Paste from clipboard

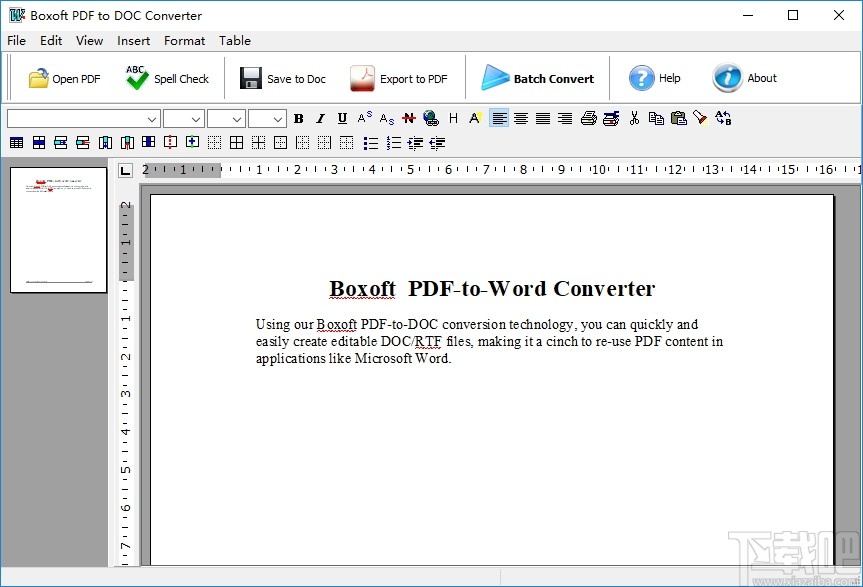(679, 118)
